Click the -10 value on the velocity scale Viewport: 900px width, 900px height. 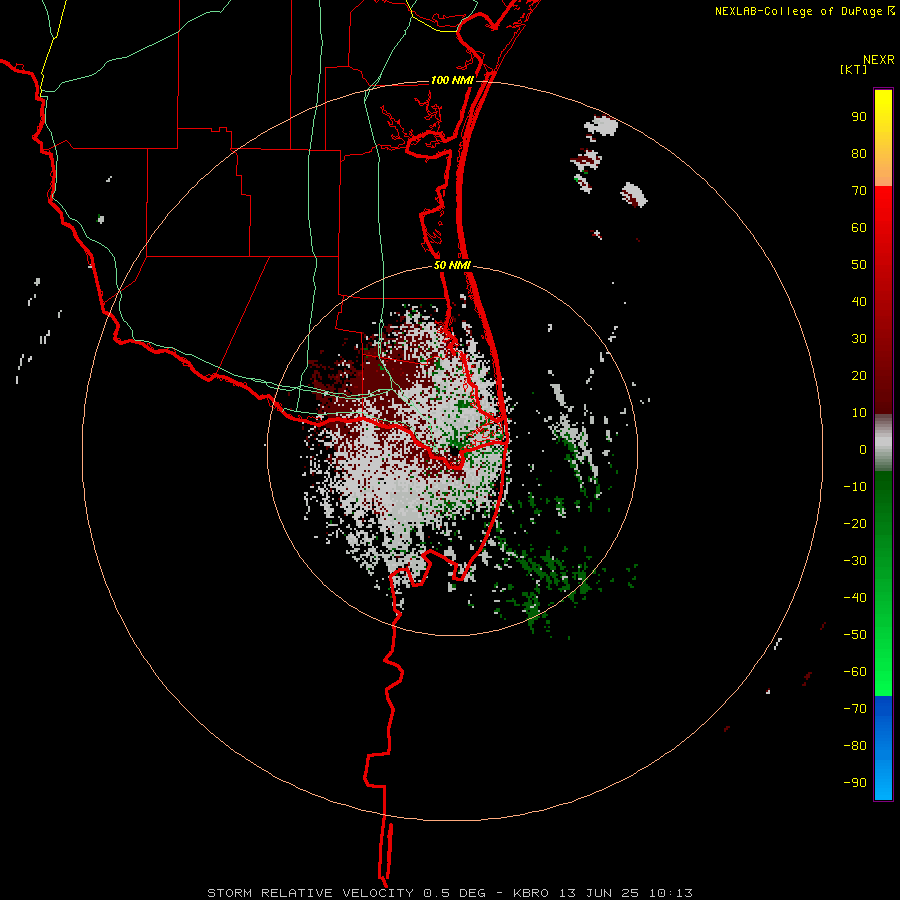coord(855,487)
